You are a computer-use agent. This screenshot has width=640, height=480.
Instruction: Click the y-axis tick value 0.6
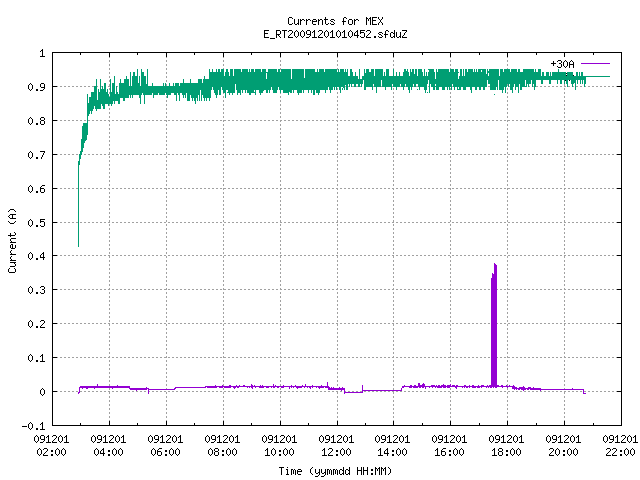pyautogui.click(x=37, y=189)
